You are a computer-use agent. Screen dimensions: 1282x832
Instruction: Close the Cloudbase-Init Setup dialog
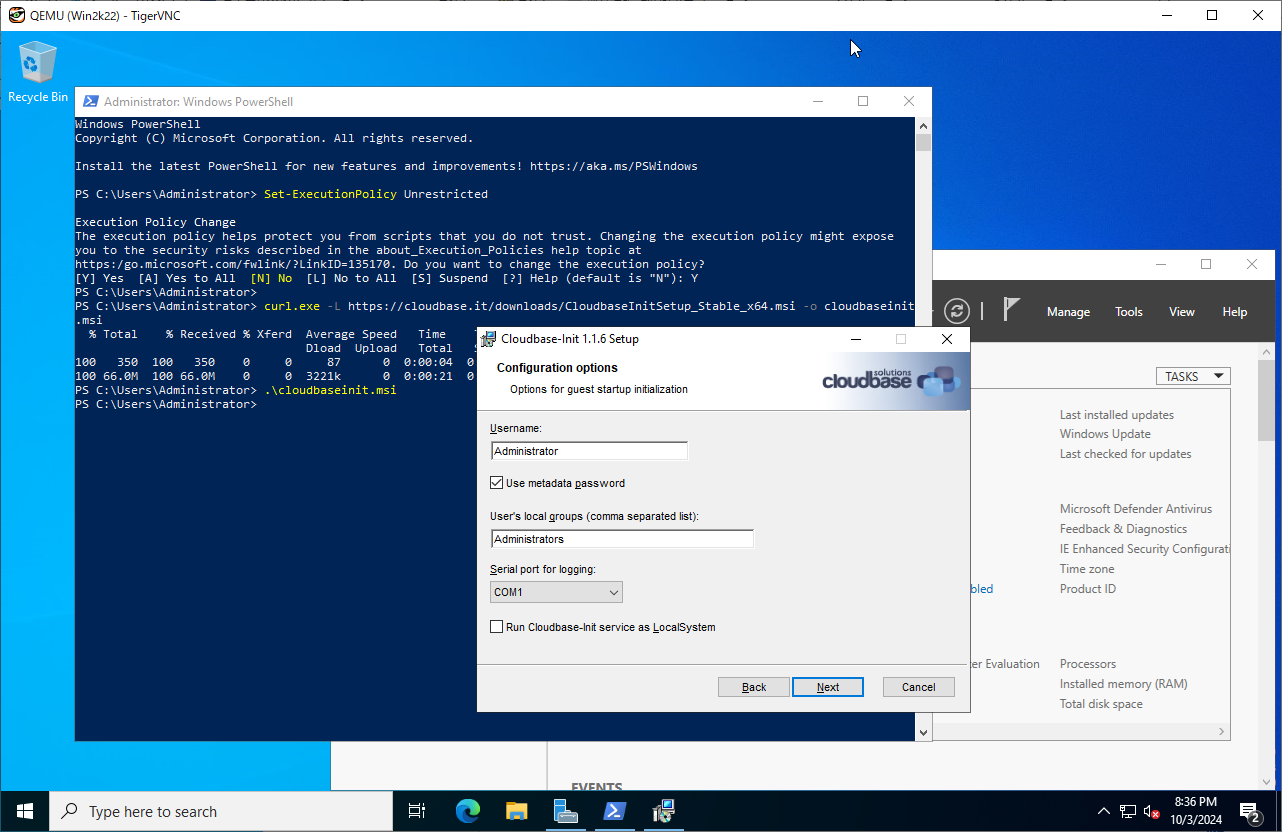(x=946, y=339)
